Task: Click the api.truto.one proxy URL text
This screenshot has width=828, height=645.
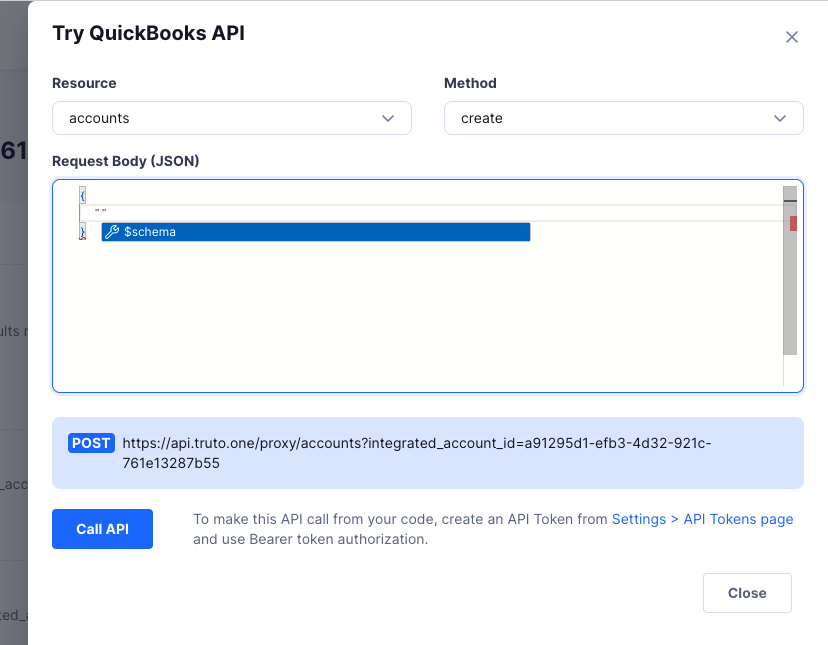Action: point(417,453)
